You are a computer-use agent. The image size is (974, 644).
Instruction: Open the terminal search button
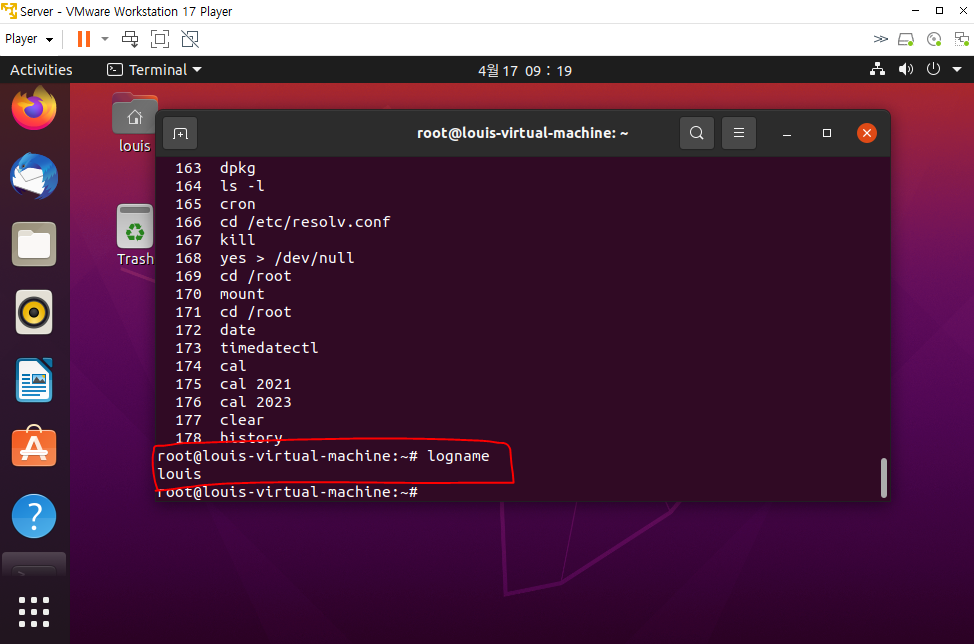697,133
